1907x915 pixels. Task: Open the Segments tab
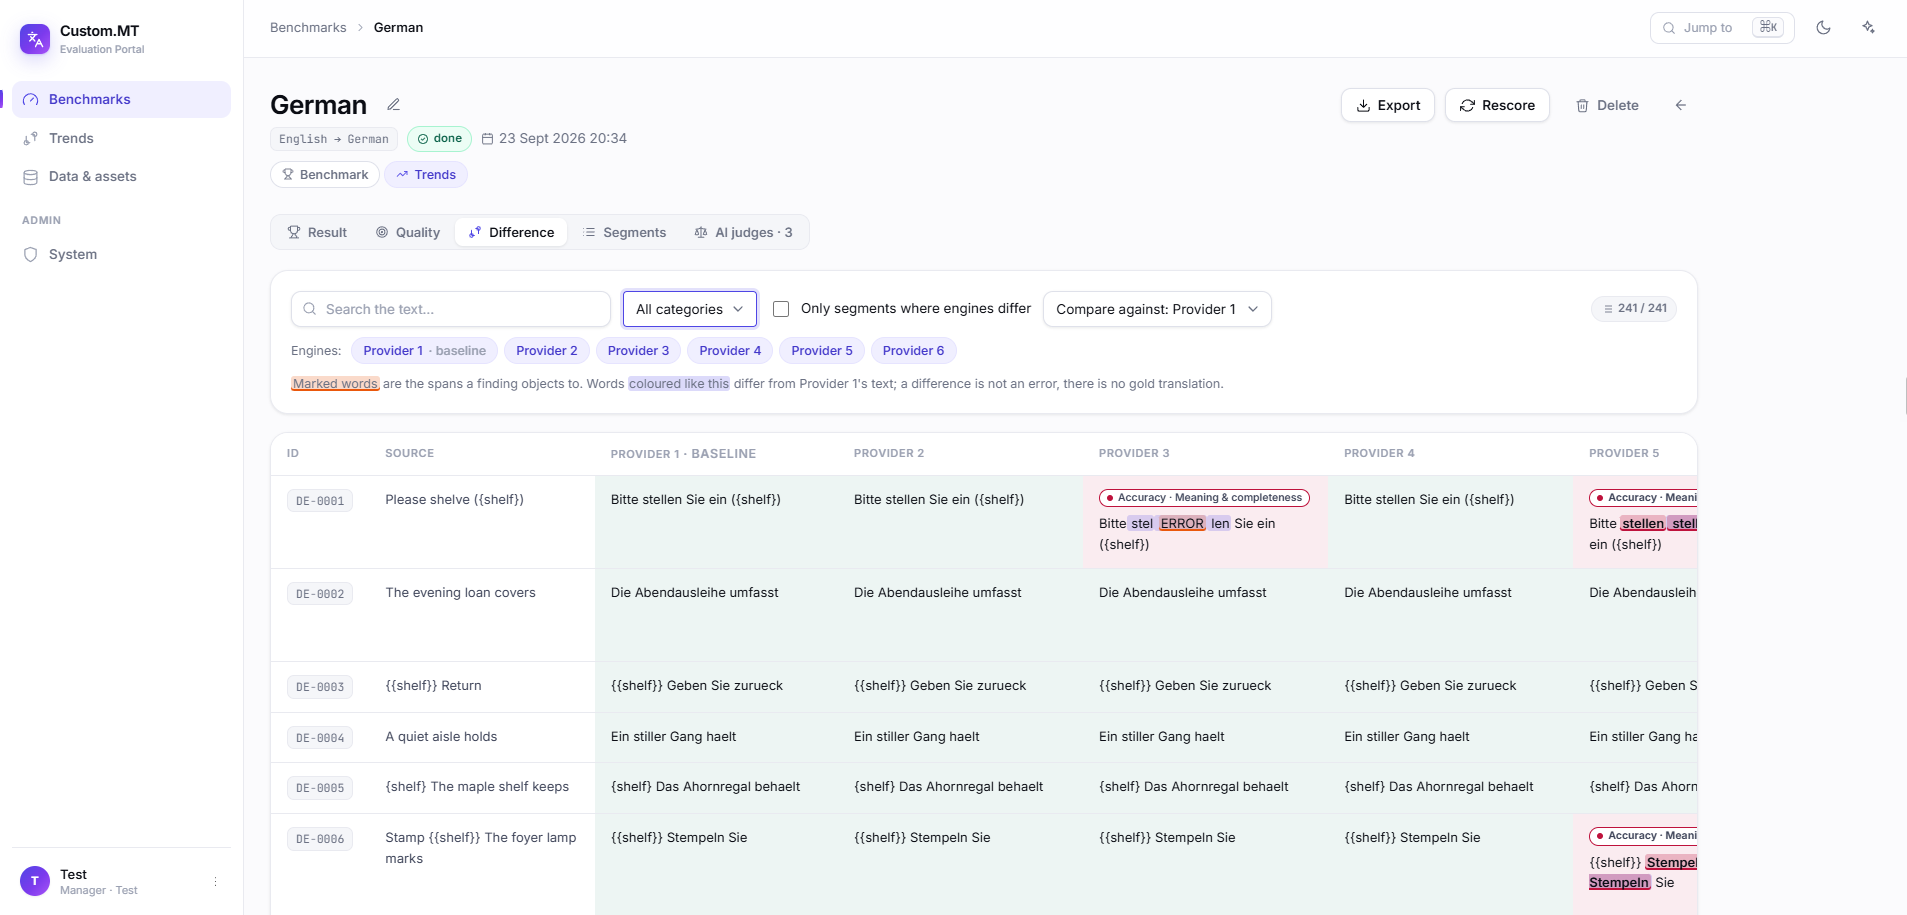625,232
